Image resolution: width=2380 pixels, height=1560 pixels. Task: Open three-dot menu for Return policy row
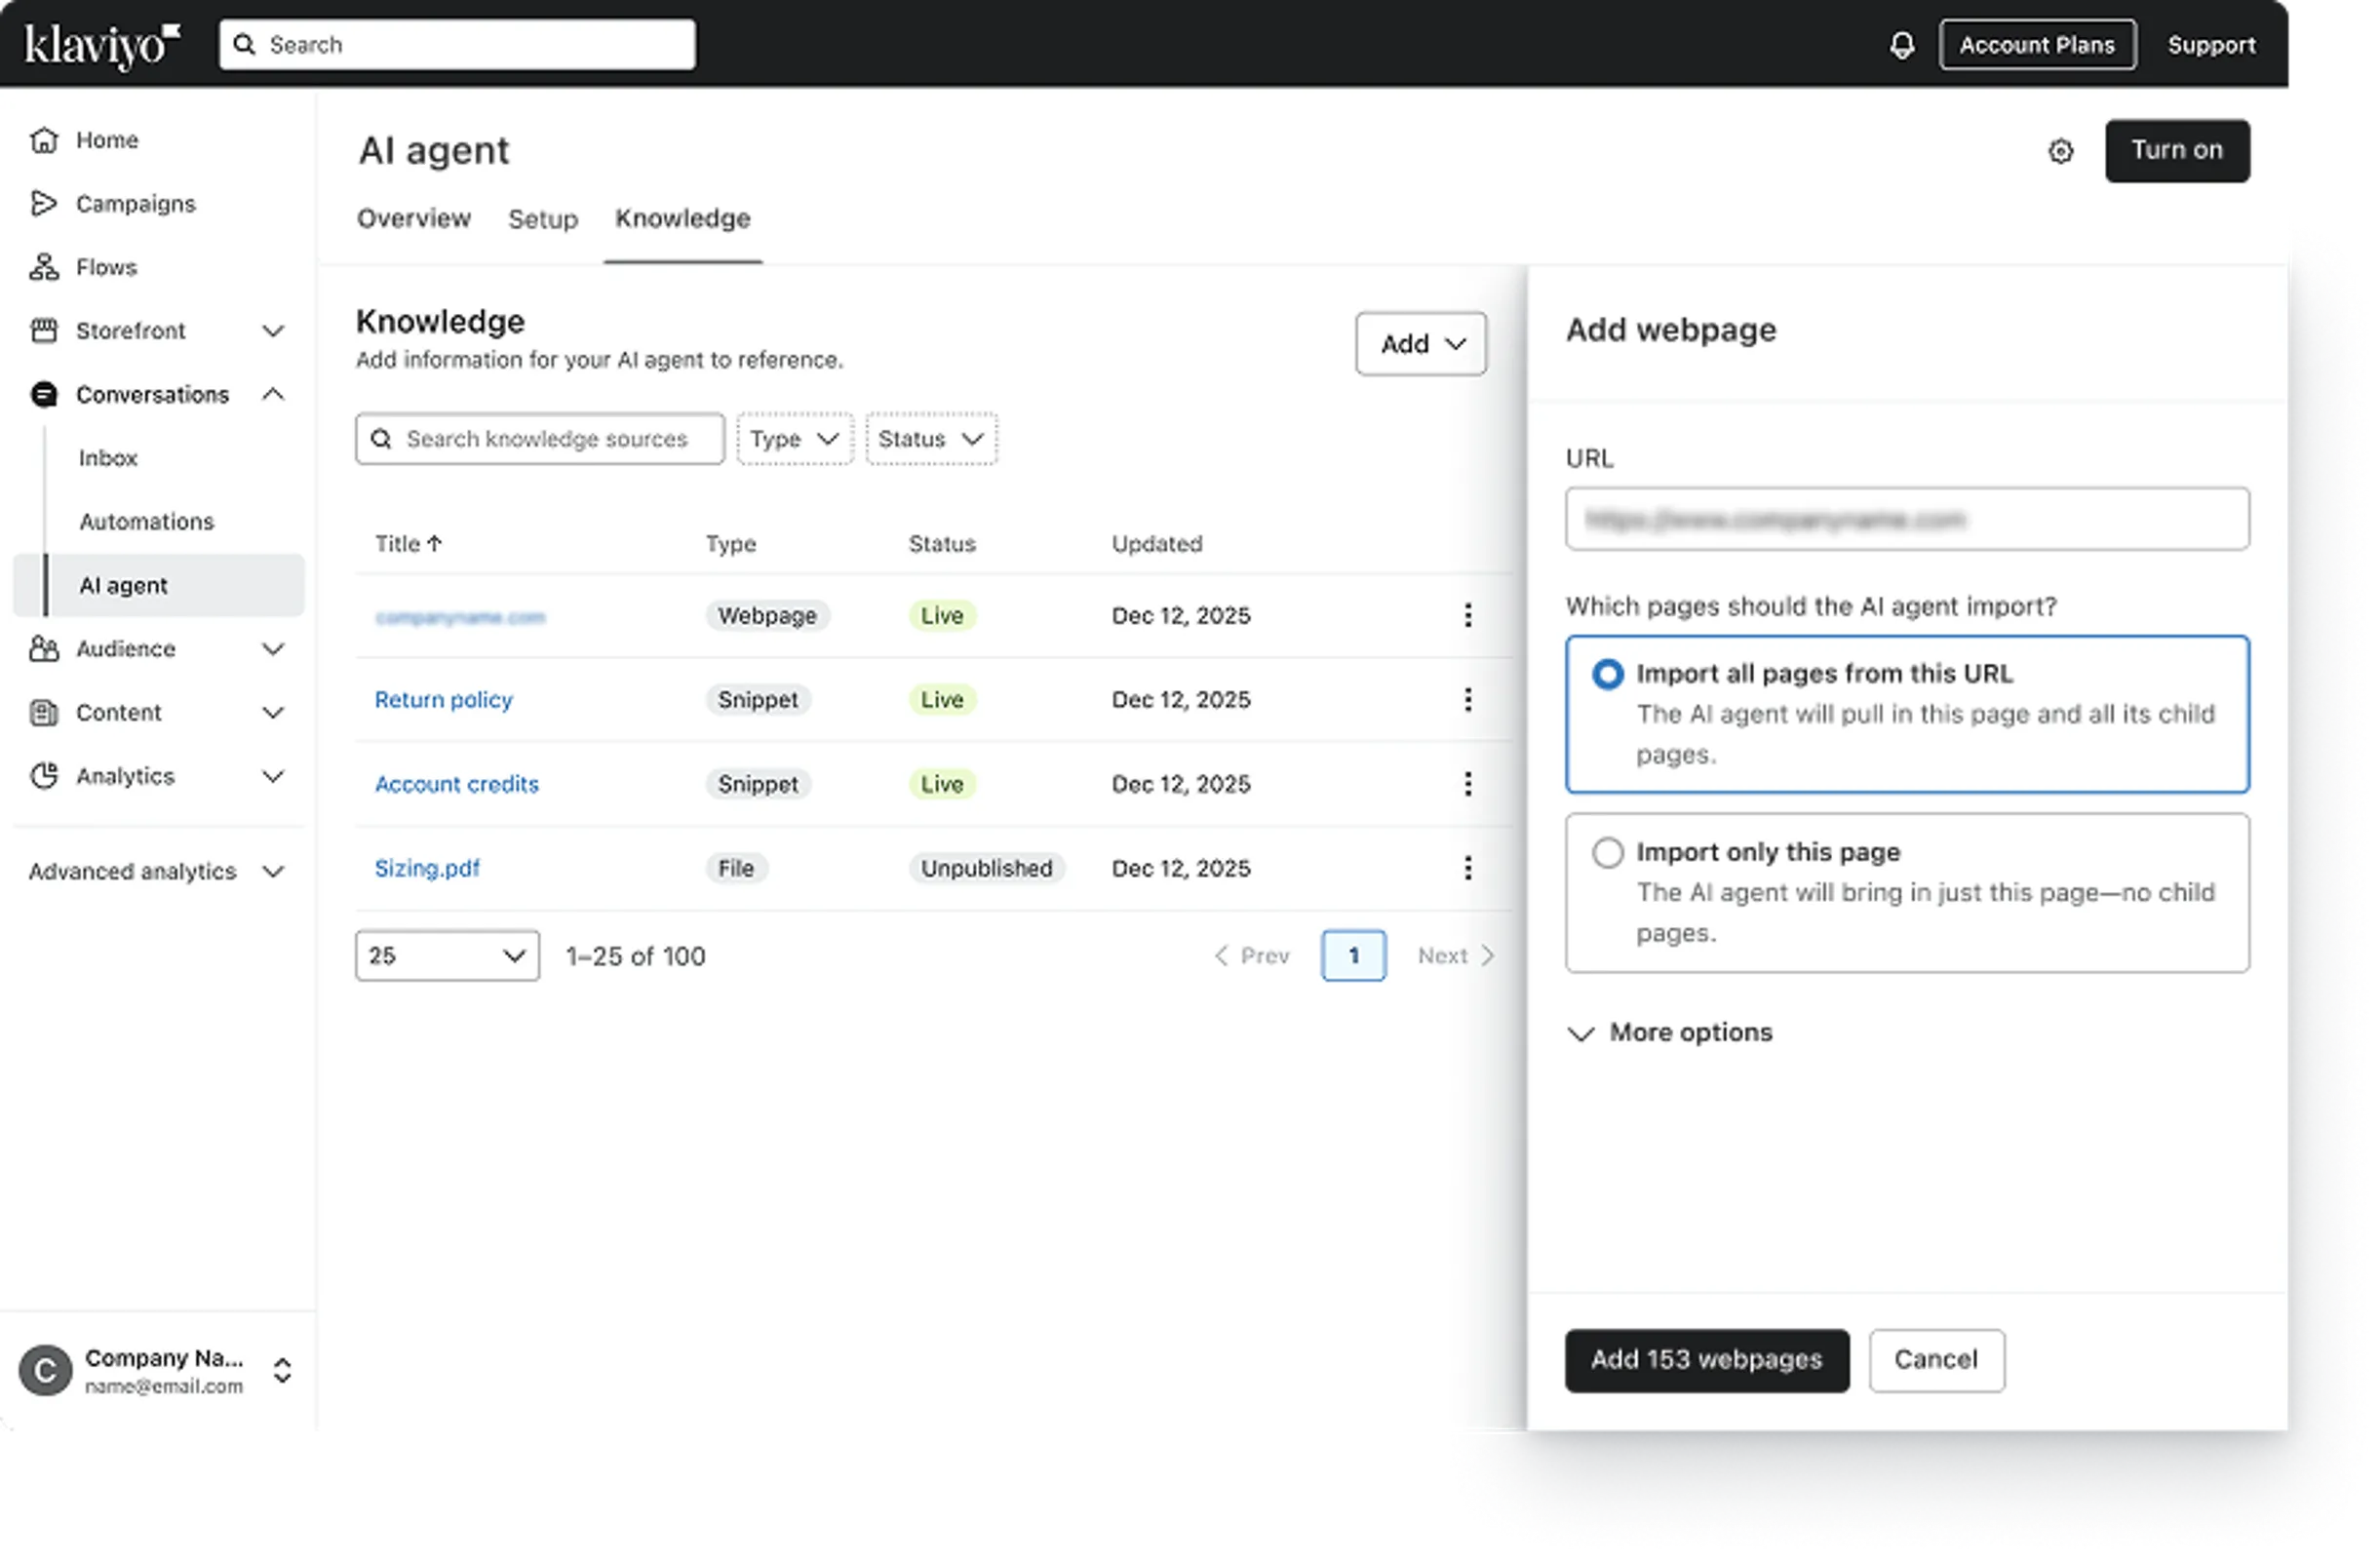click(x=1467, y=700)
